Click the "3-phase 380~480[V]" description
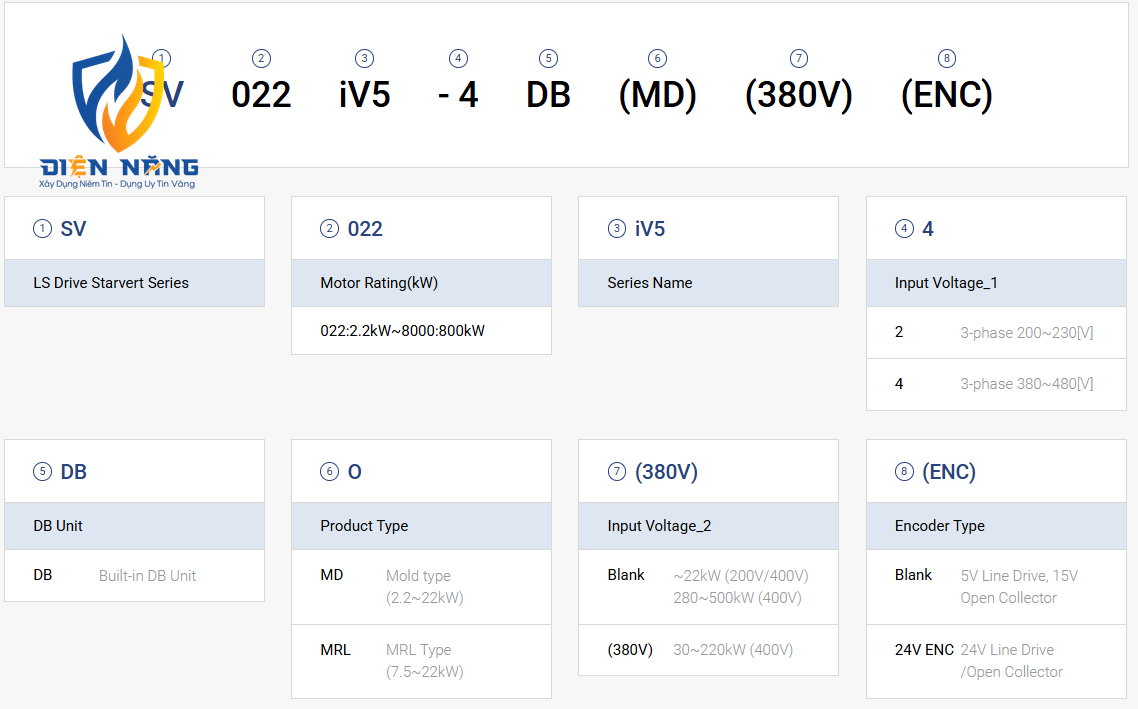 pyautogui.click(x=1026, y=384)
